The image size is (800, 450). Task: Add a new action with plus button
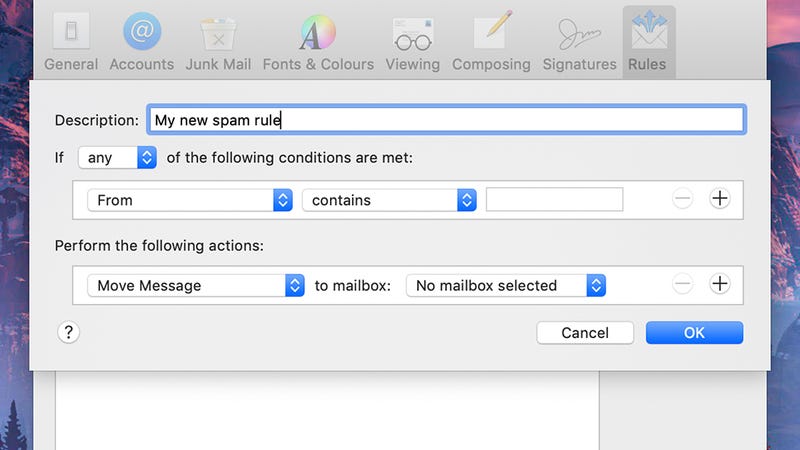(x=720, y=284)
